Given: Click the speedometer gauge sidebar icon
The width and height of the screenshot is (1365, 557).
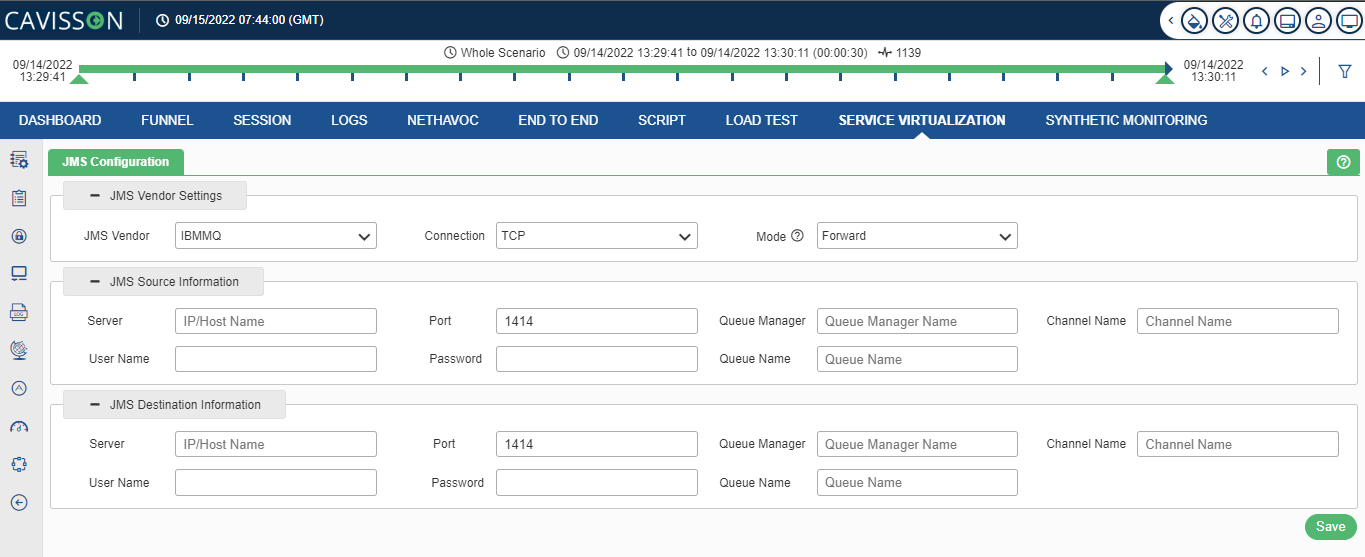Looking at the screenshot, I should click(x=19, y=427).
